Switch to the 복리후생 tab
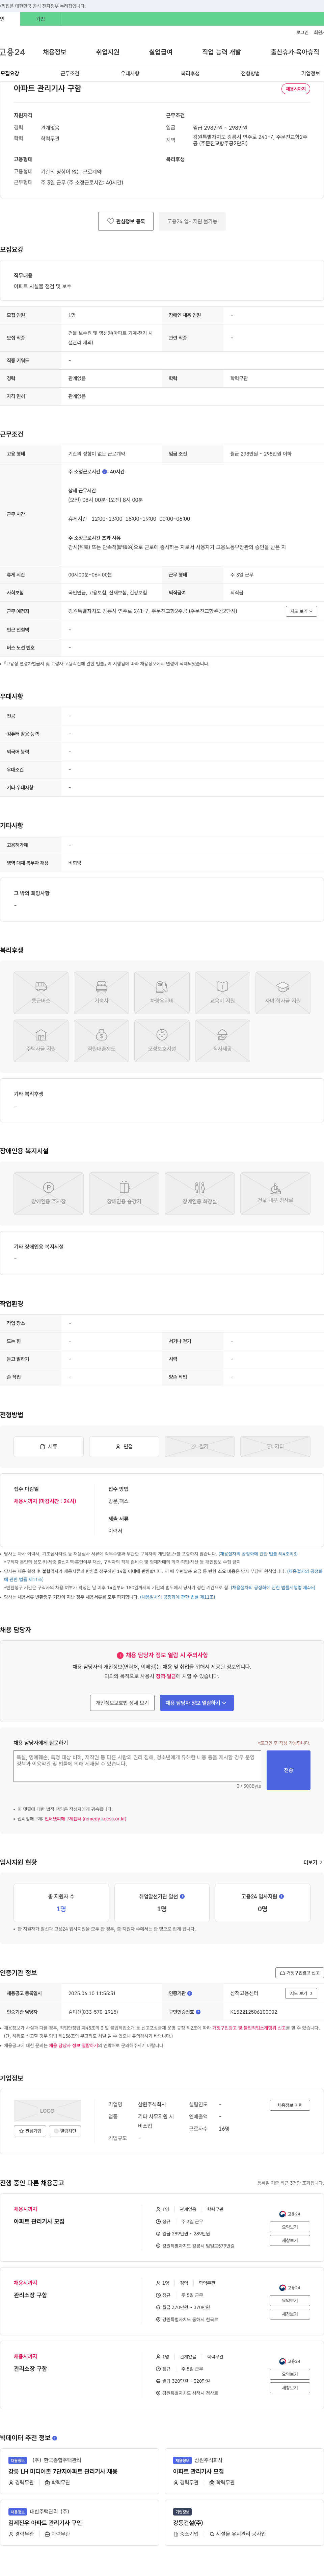324x2576 pixels. [190, 73]
